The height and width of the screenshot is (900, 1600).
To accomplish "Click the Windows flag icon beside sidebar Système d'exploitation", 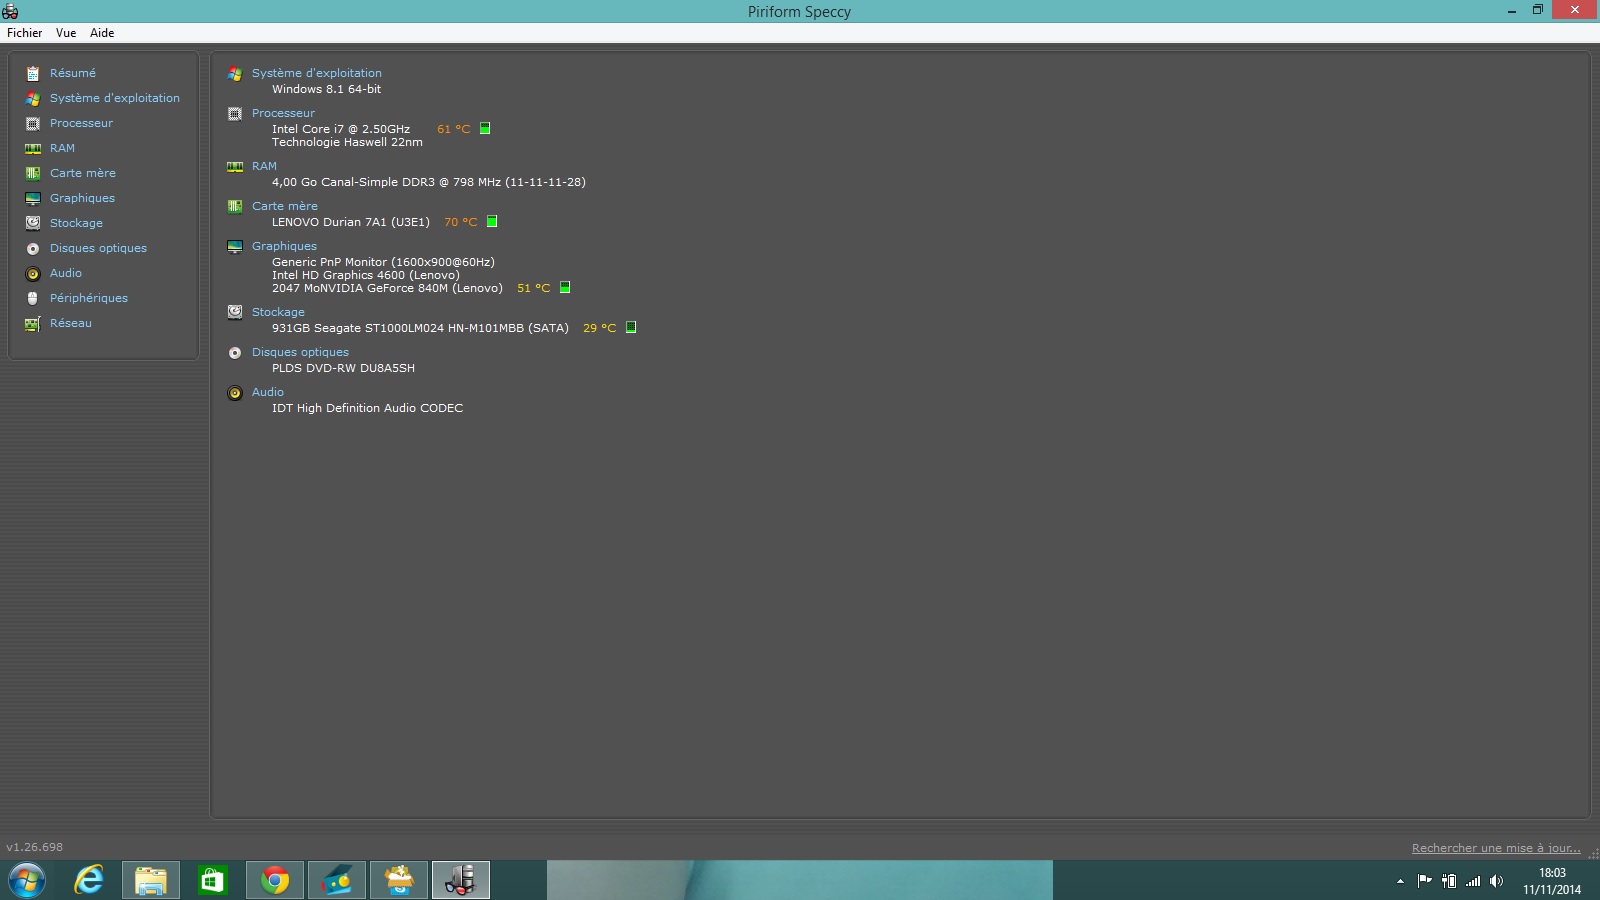I will point(33,98).
